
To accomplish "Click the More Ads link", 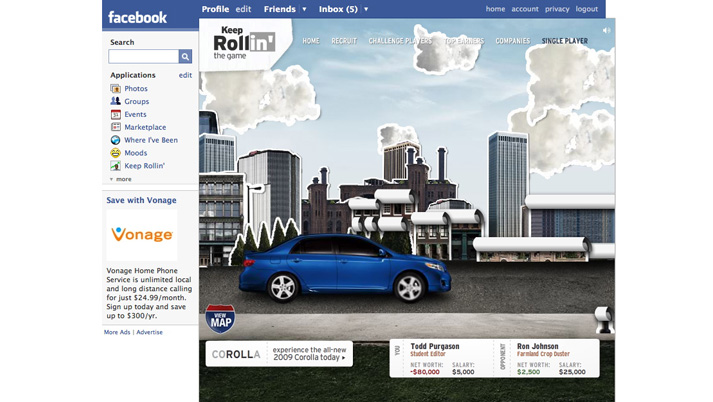I will 117,332.
